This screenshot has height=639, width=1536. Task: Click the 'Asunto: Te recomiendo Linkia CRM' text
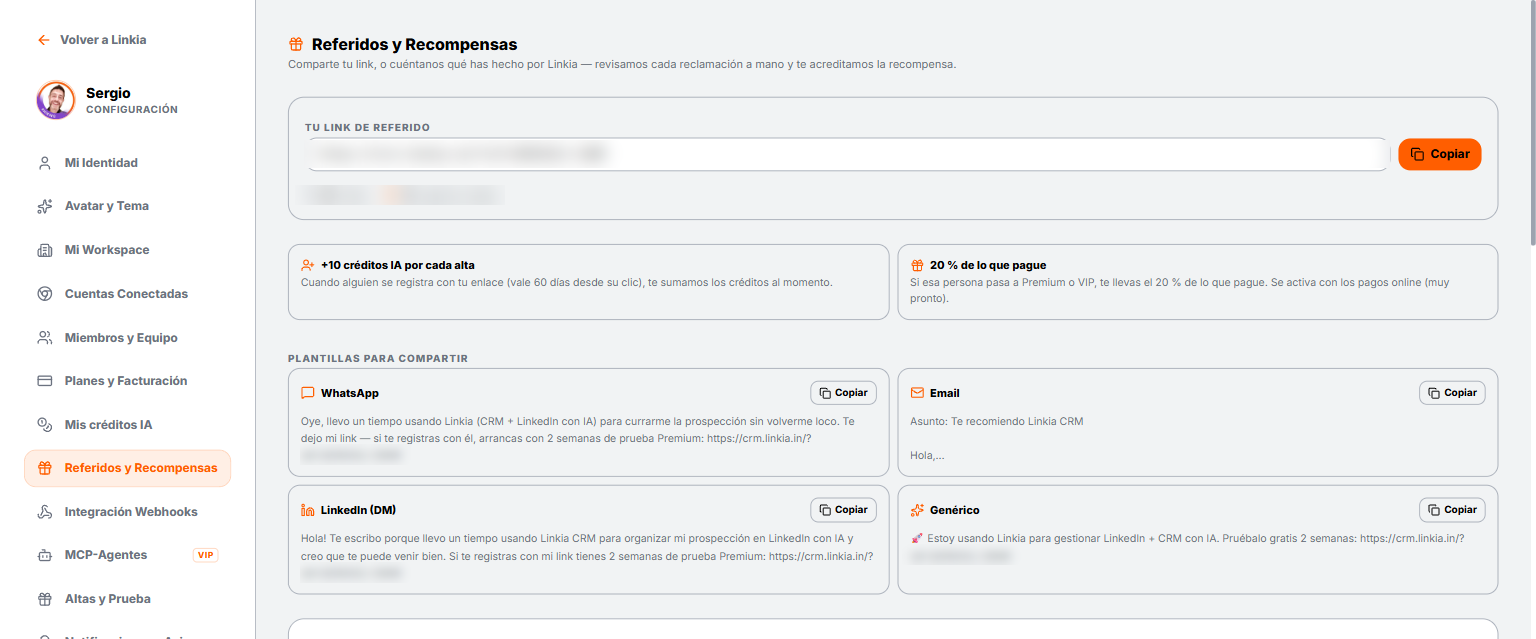click(x=997, y=421)
